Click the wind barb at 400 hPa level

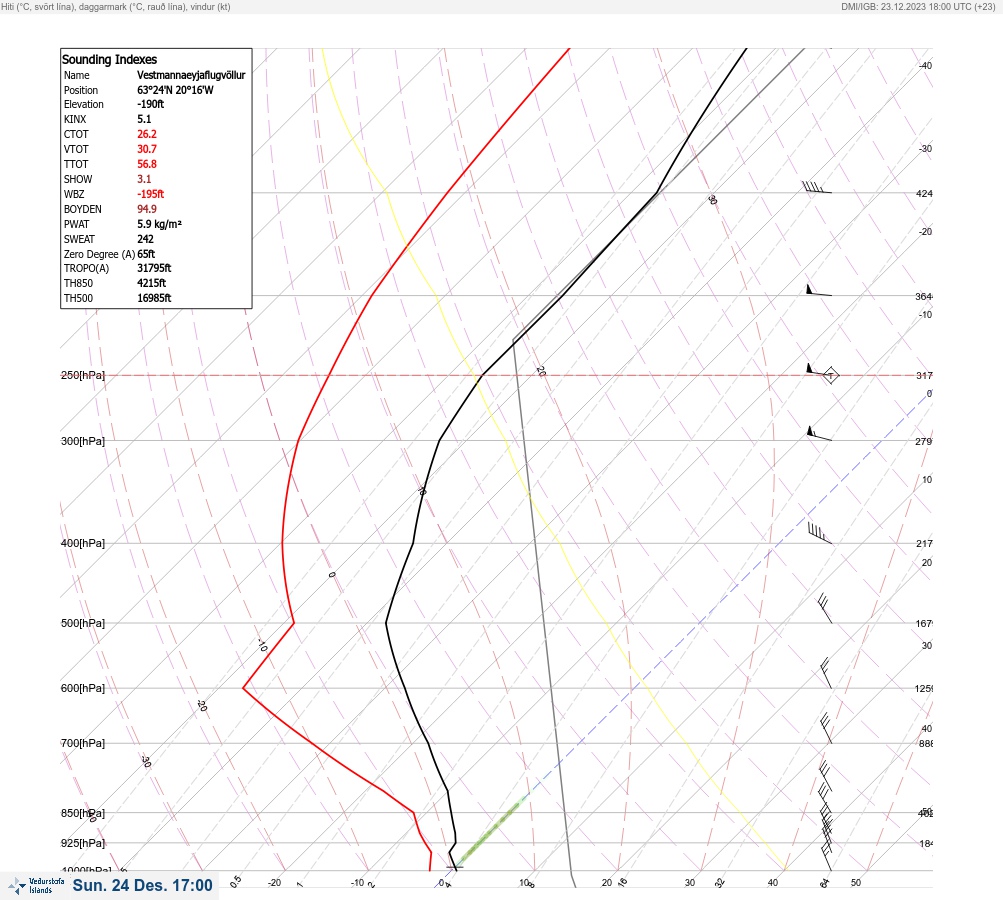click(819, 533)
